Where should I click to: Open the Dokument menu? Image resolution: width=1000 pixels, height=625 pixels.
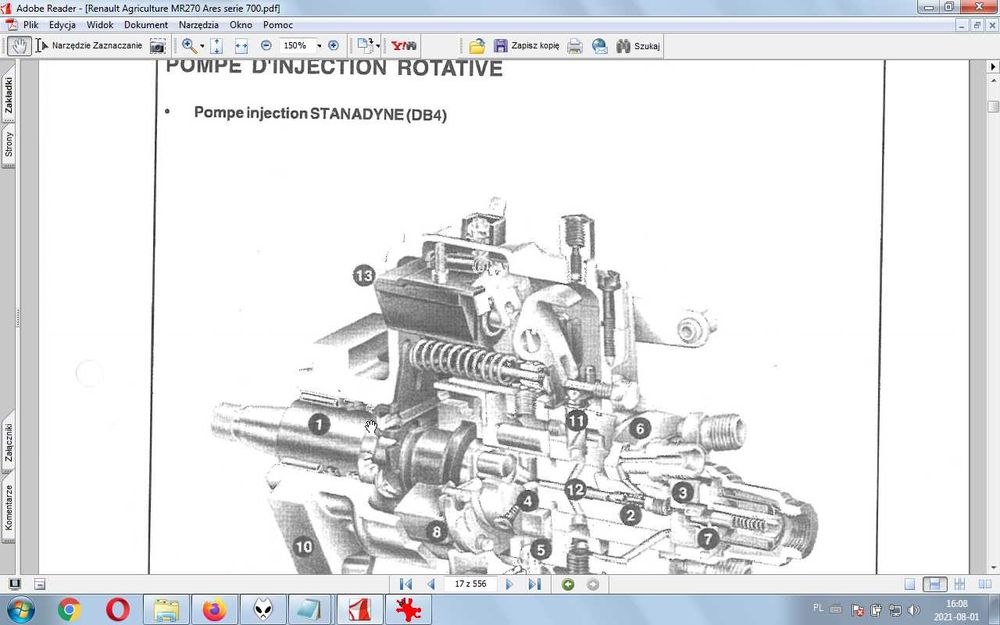[x=146, y=25]
